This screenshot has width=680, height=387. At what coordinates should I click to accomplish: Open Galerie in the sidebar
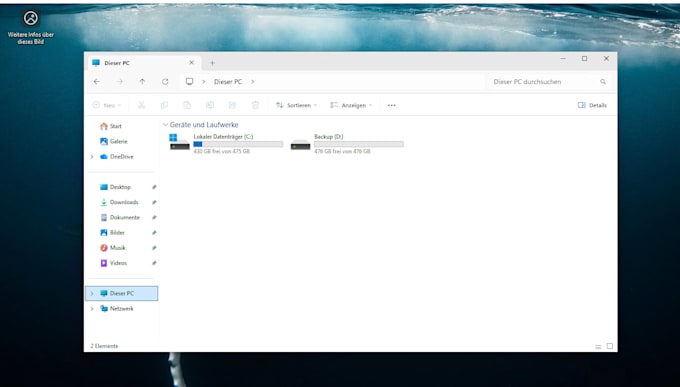(x=114, y=141)
